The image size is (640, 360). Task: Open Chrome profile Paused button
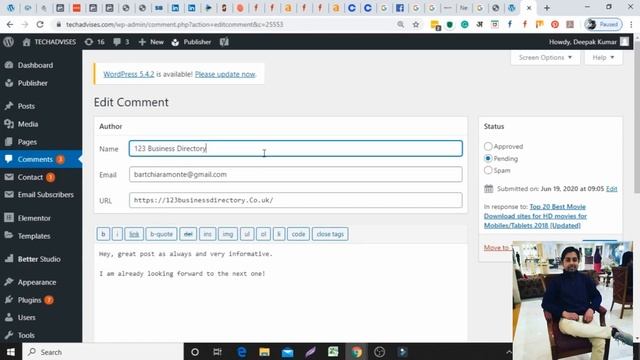(603, 24)
